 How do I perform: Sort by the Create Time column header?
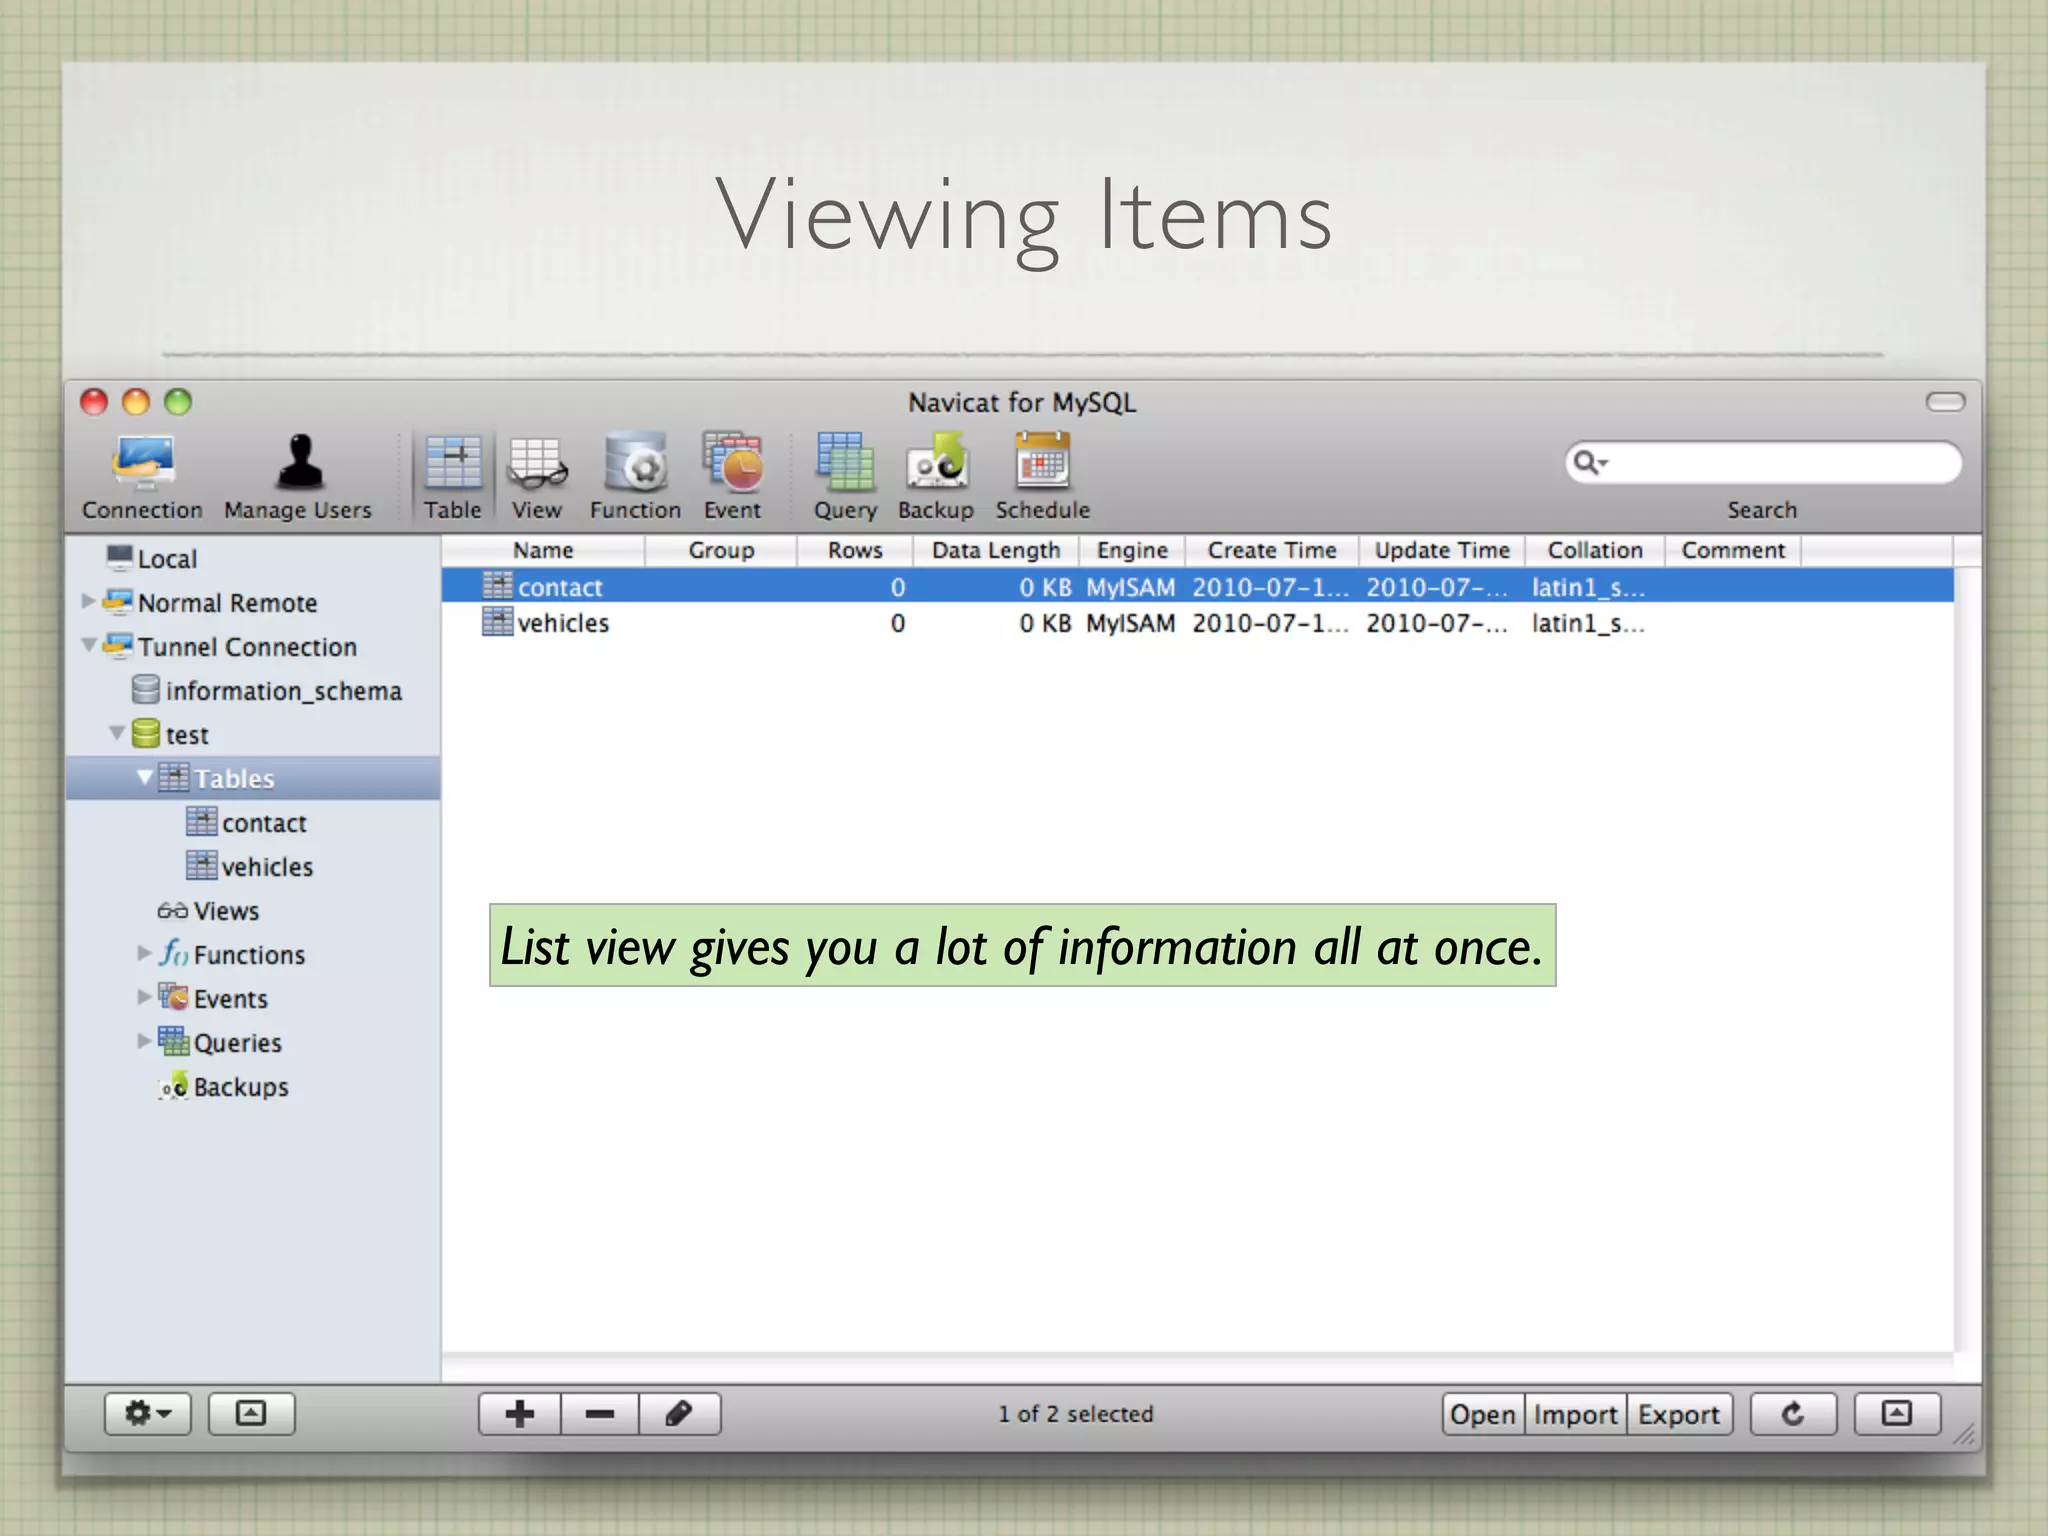pyautogui.click(x=1272, y=550)
